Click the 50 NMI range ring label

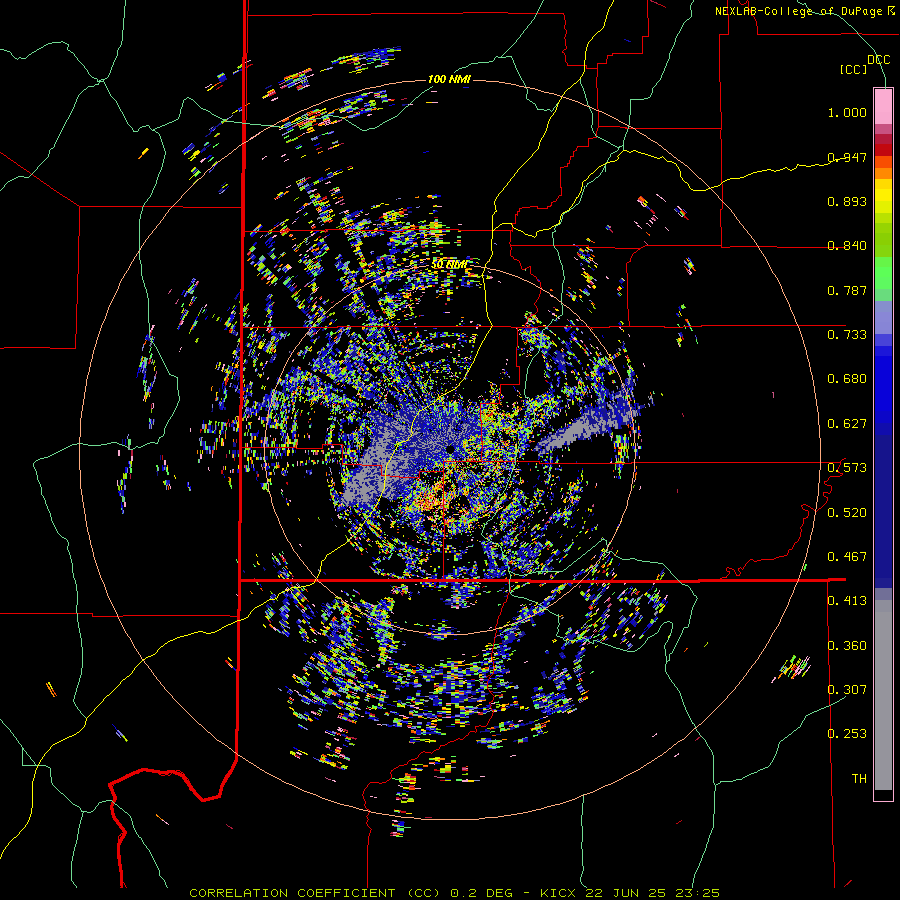(449, 264)
